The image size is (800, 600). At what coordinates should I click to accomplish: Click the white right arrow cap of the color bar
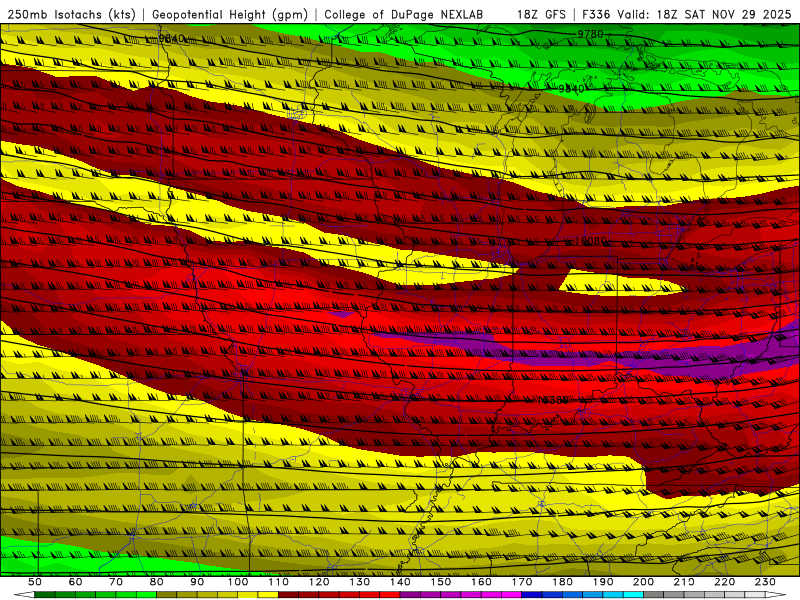(777, 595)
